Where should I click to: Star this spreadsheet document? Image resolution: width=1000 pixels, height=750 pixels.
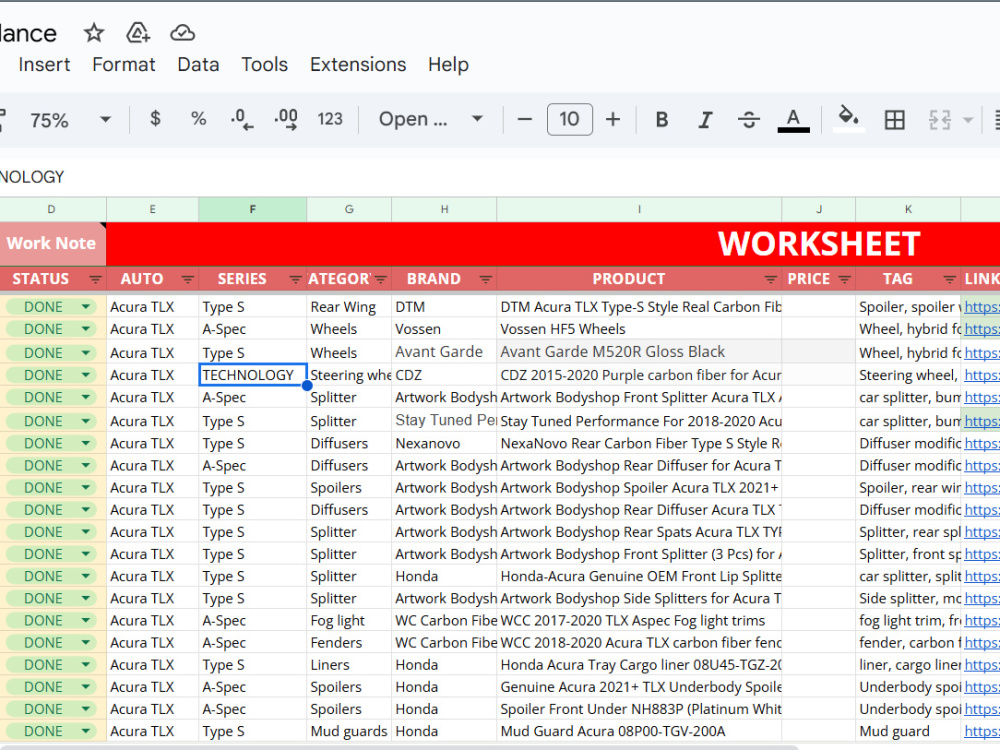coord(94,33)
